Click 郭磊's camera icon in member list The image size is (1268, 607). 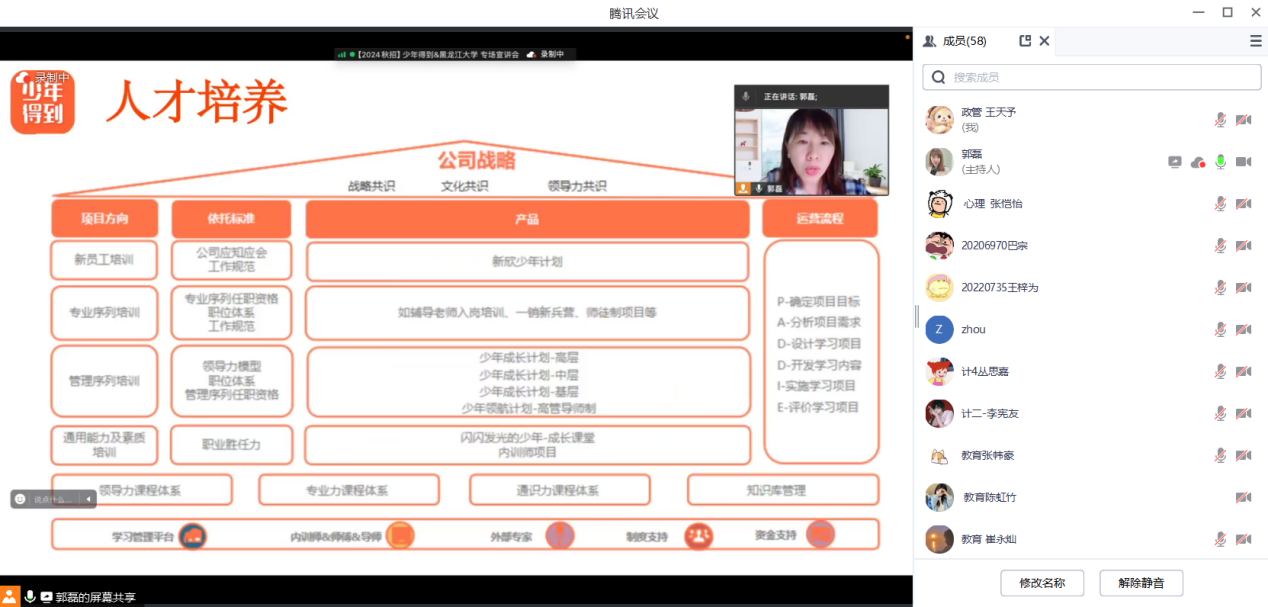(1243, 162)
